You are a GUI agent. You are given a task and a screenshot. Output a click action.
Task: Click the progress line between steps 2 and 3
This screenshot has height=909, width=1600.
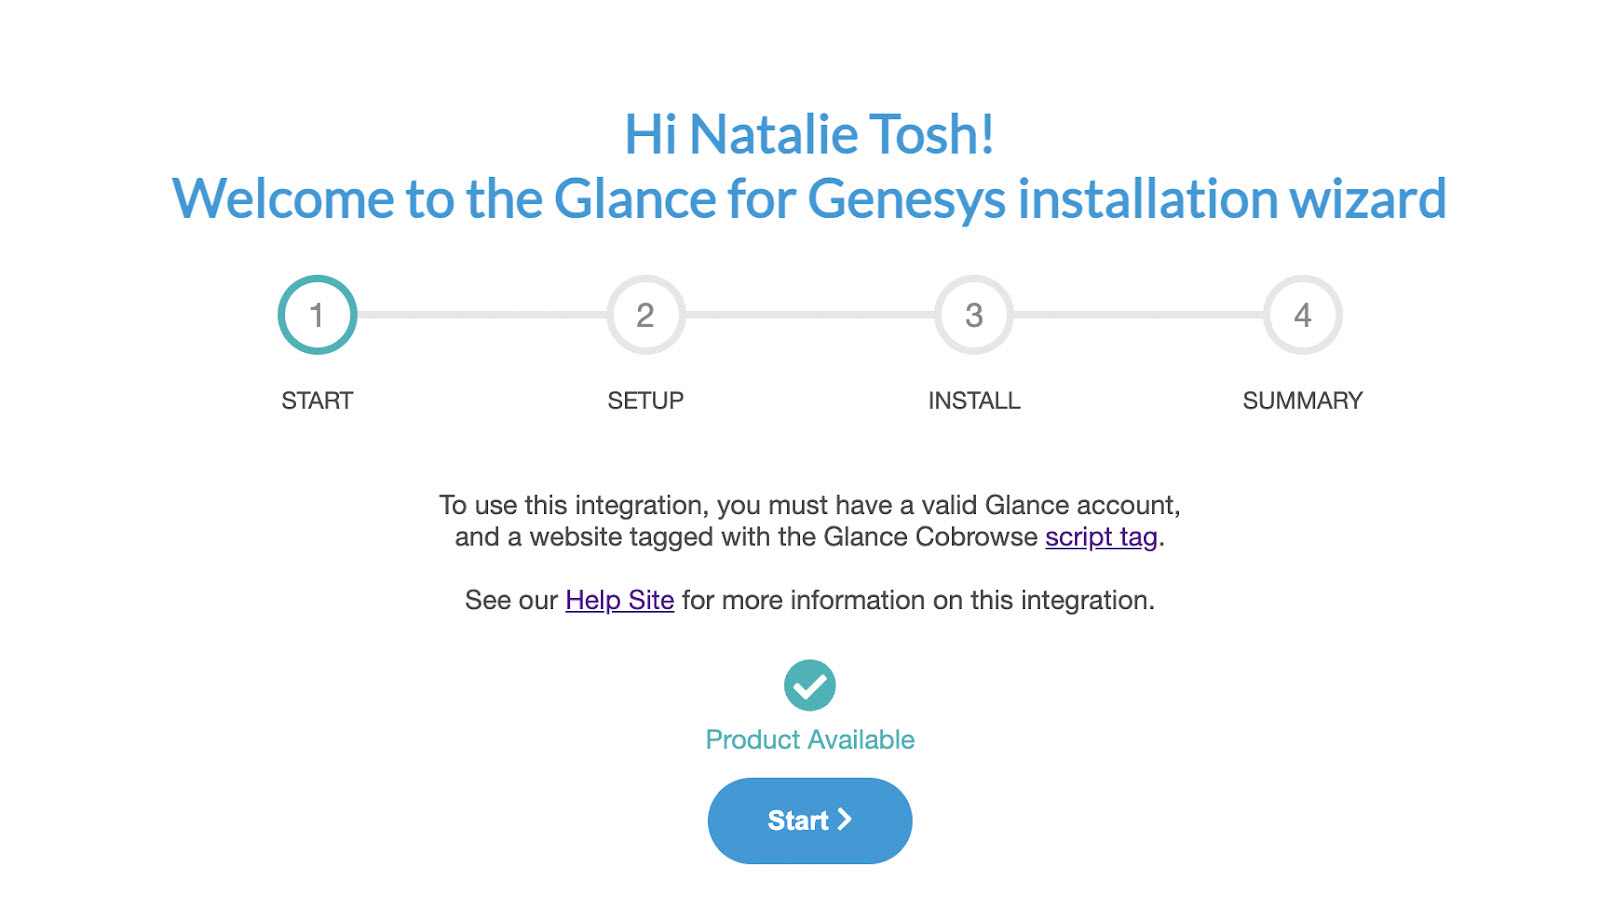point(810,315)
